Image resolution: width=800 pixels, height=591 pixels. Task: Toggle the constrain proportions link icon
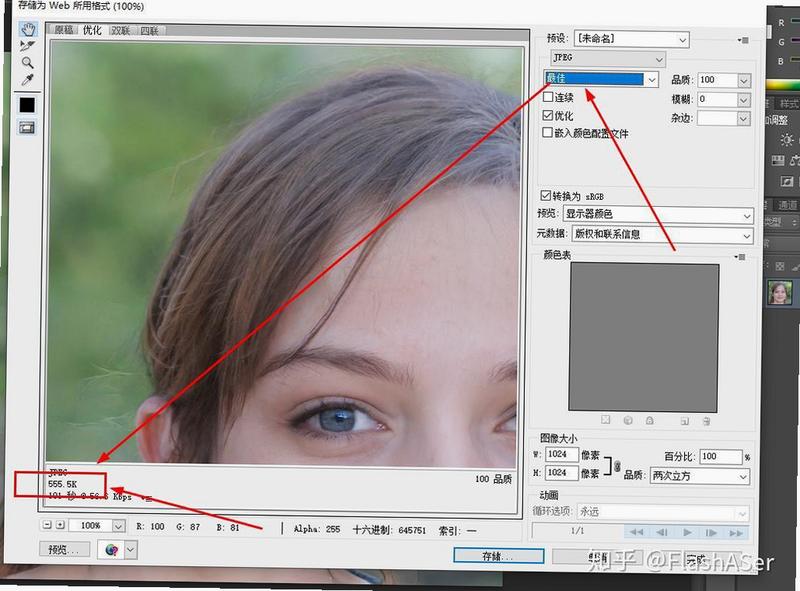(617, 466)
